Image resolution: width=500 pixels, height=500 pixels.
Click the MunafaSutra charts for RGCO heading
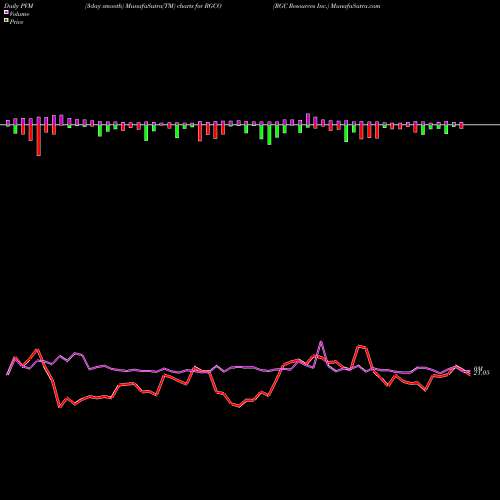point(153,6)
